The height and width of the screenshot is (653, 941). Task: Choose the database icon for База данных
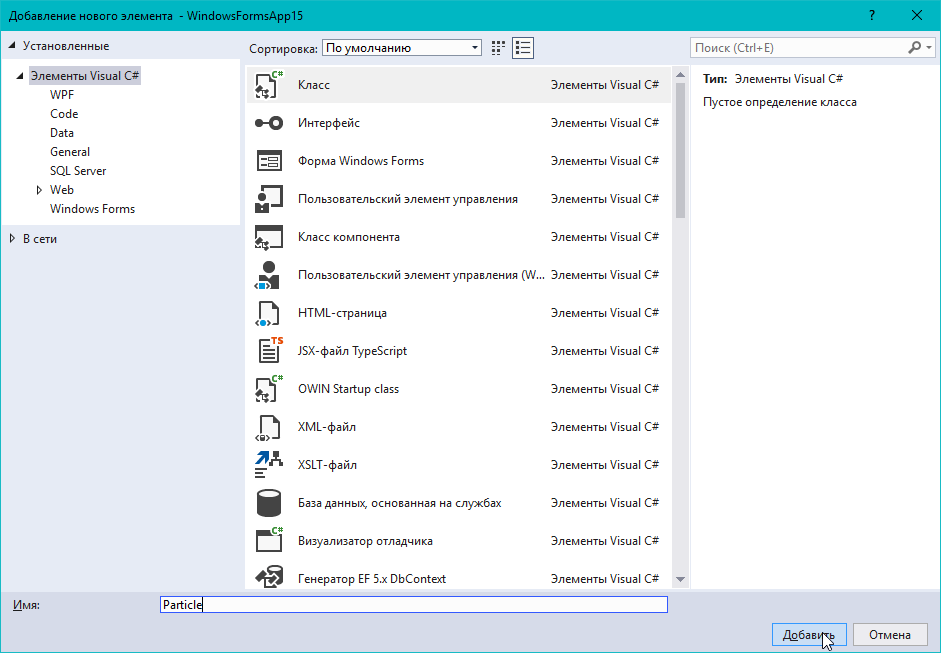coord(269,503)
